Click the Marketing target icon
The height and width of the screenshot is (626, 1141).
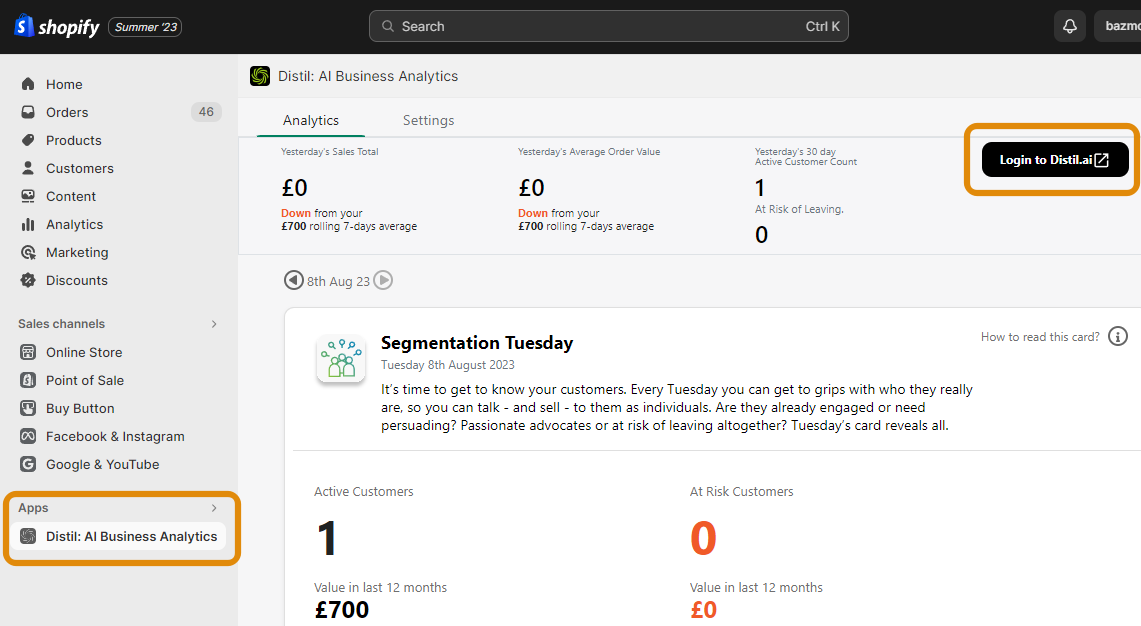pos(28,252)
